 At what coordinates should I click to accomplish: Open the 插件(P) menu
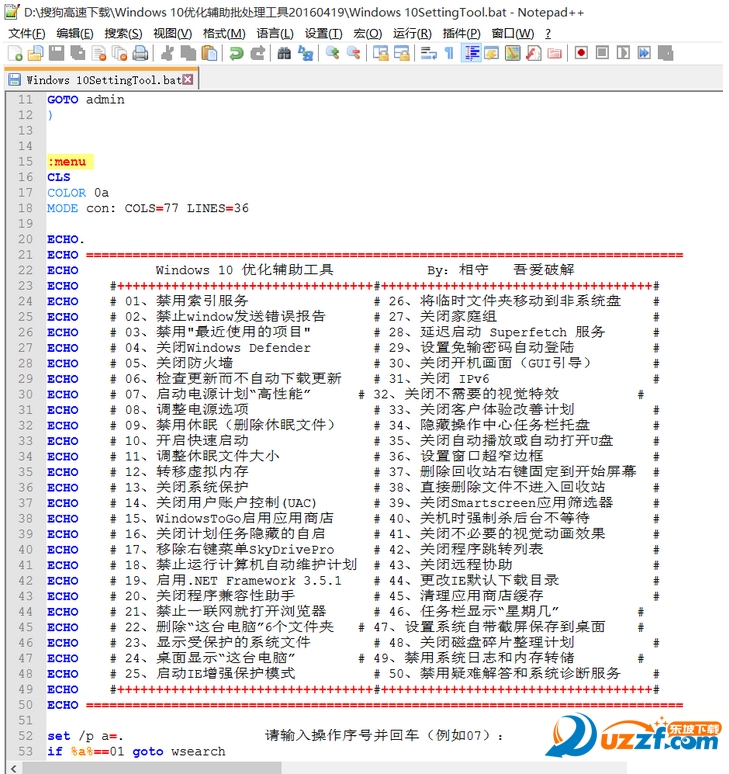tap(461, 34)
